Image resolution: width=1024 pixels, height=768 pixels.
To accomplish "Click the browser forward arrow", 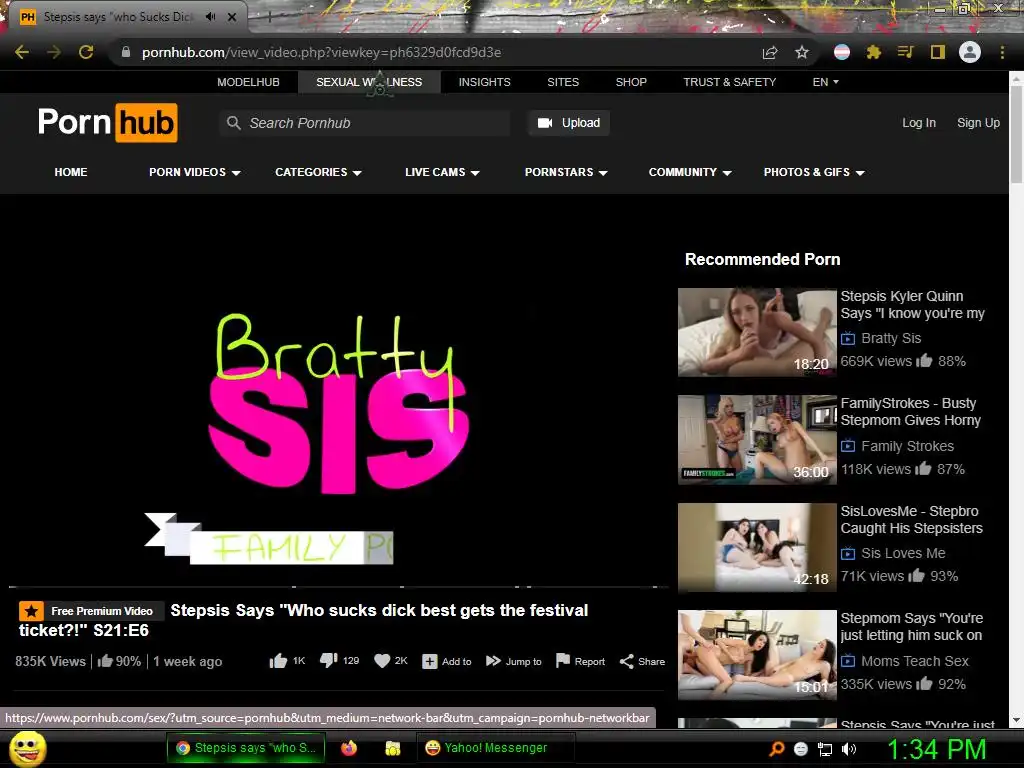I will click(x=54, y=52).
